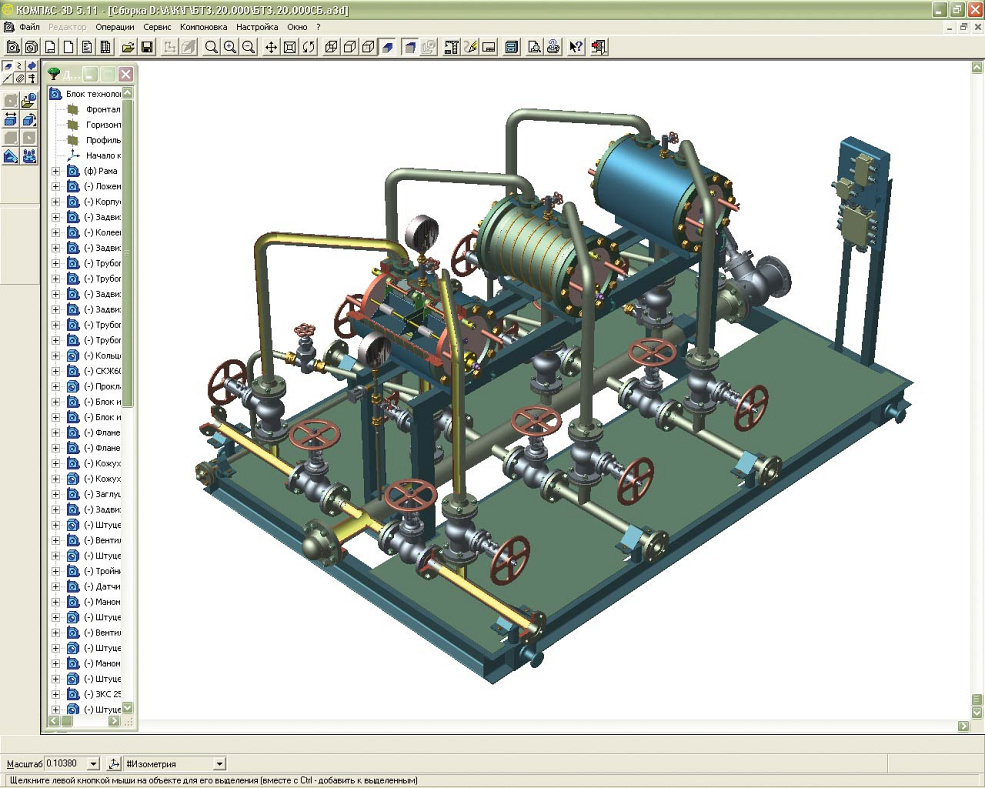
Task: Expand the '(ф) Рама' tree node
Action: click(x=56, y=171)
